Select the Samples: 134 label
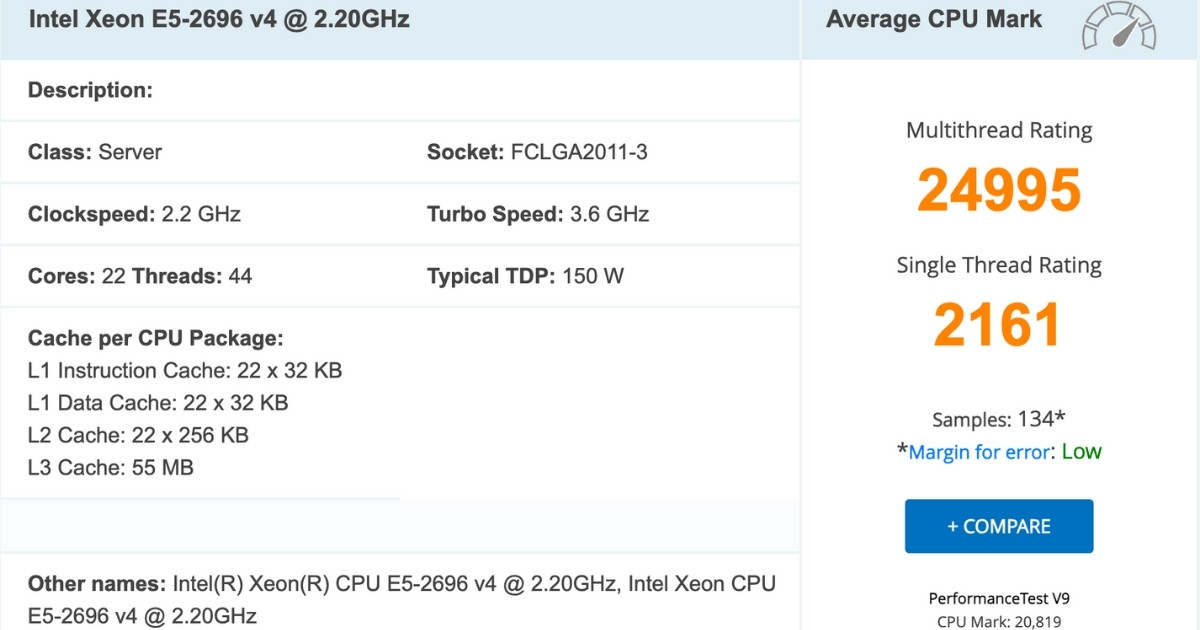The height and width of the screenshot is (630, 1200). [x=998, y=419]
